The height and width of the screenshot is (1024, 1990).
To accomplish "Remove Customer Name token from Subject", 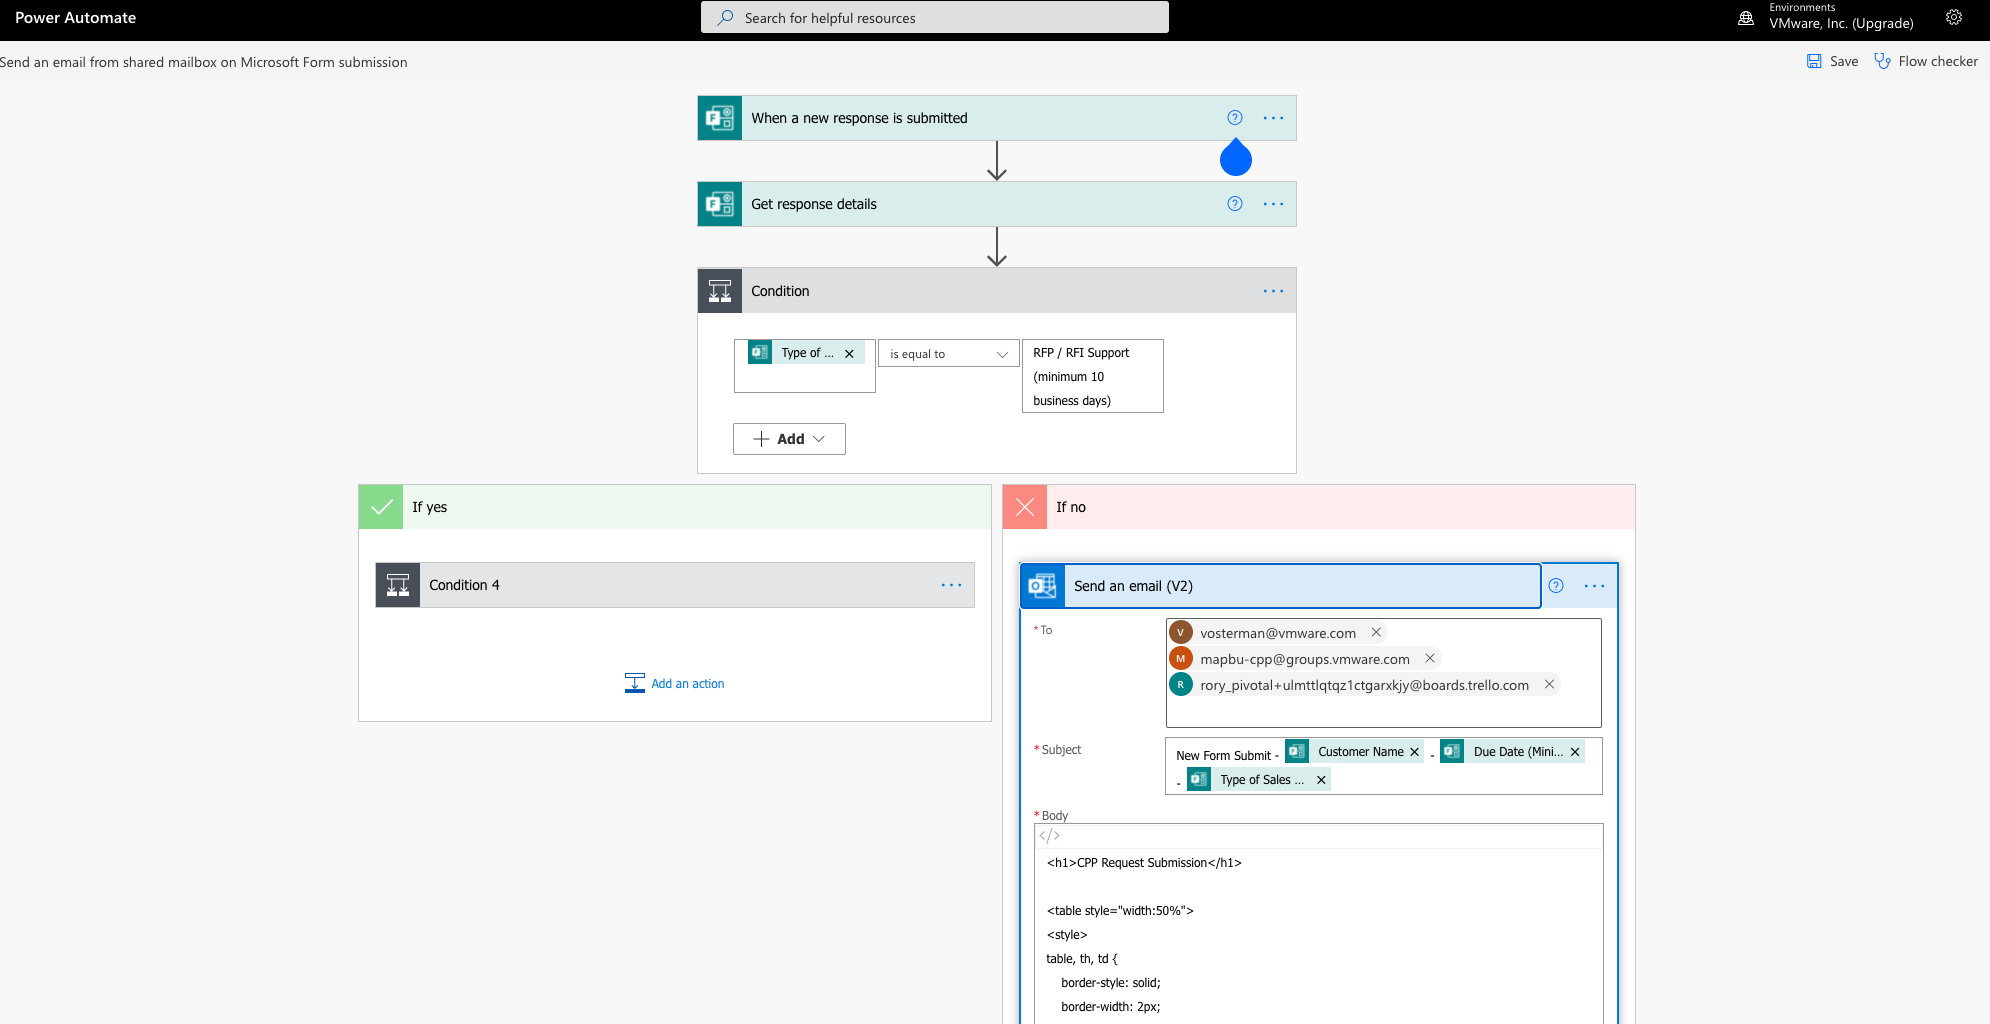I will pos(1414,752).
